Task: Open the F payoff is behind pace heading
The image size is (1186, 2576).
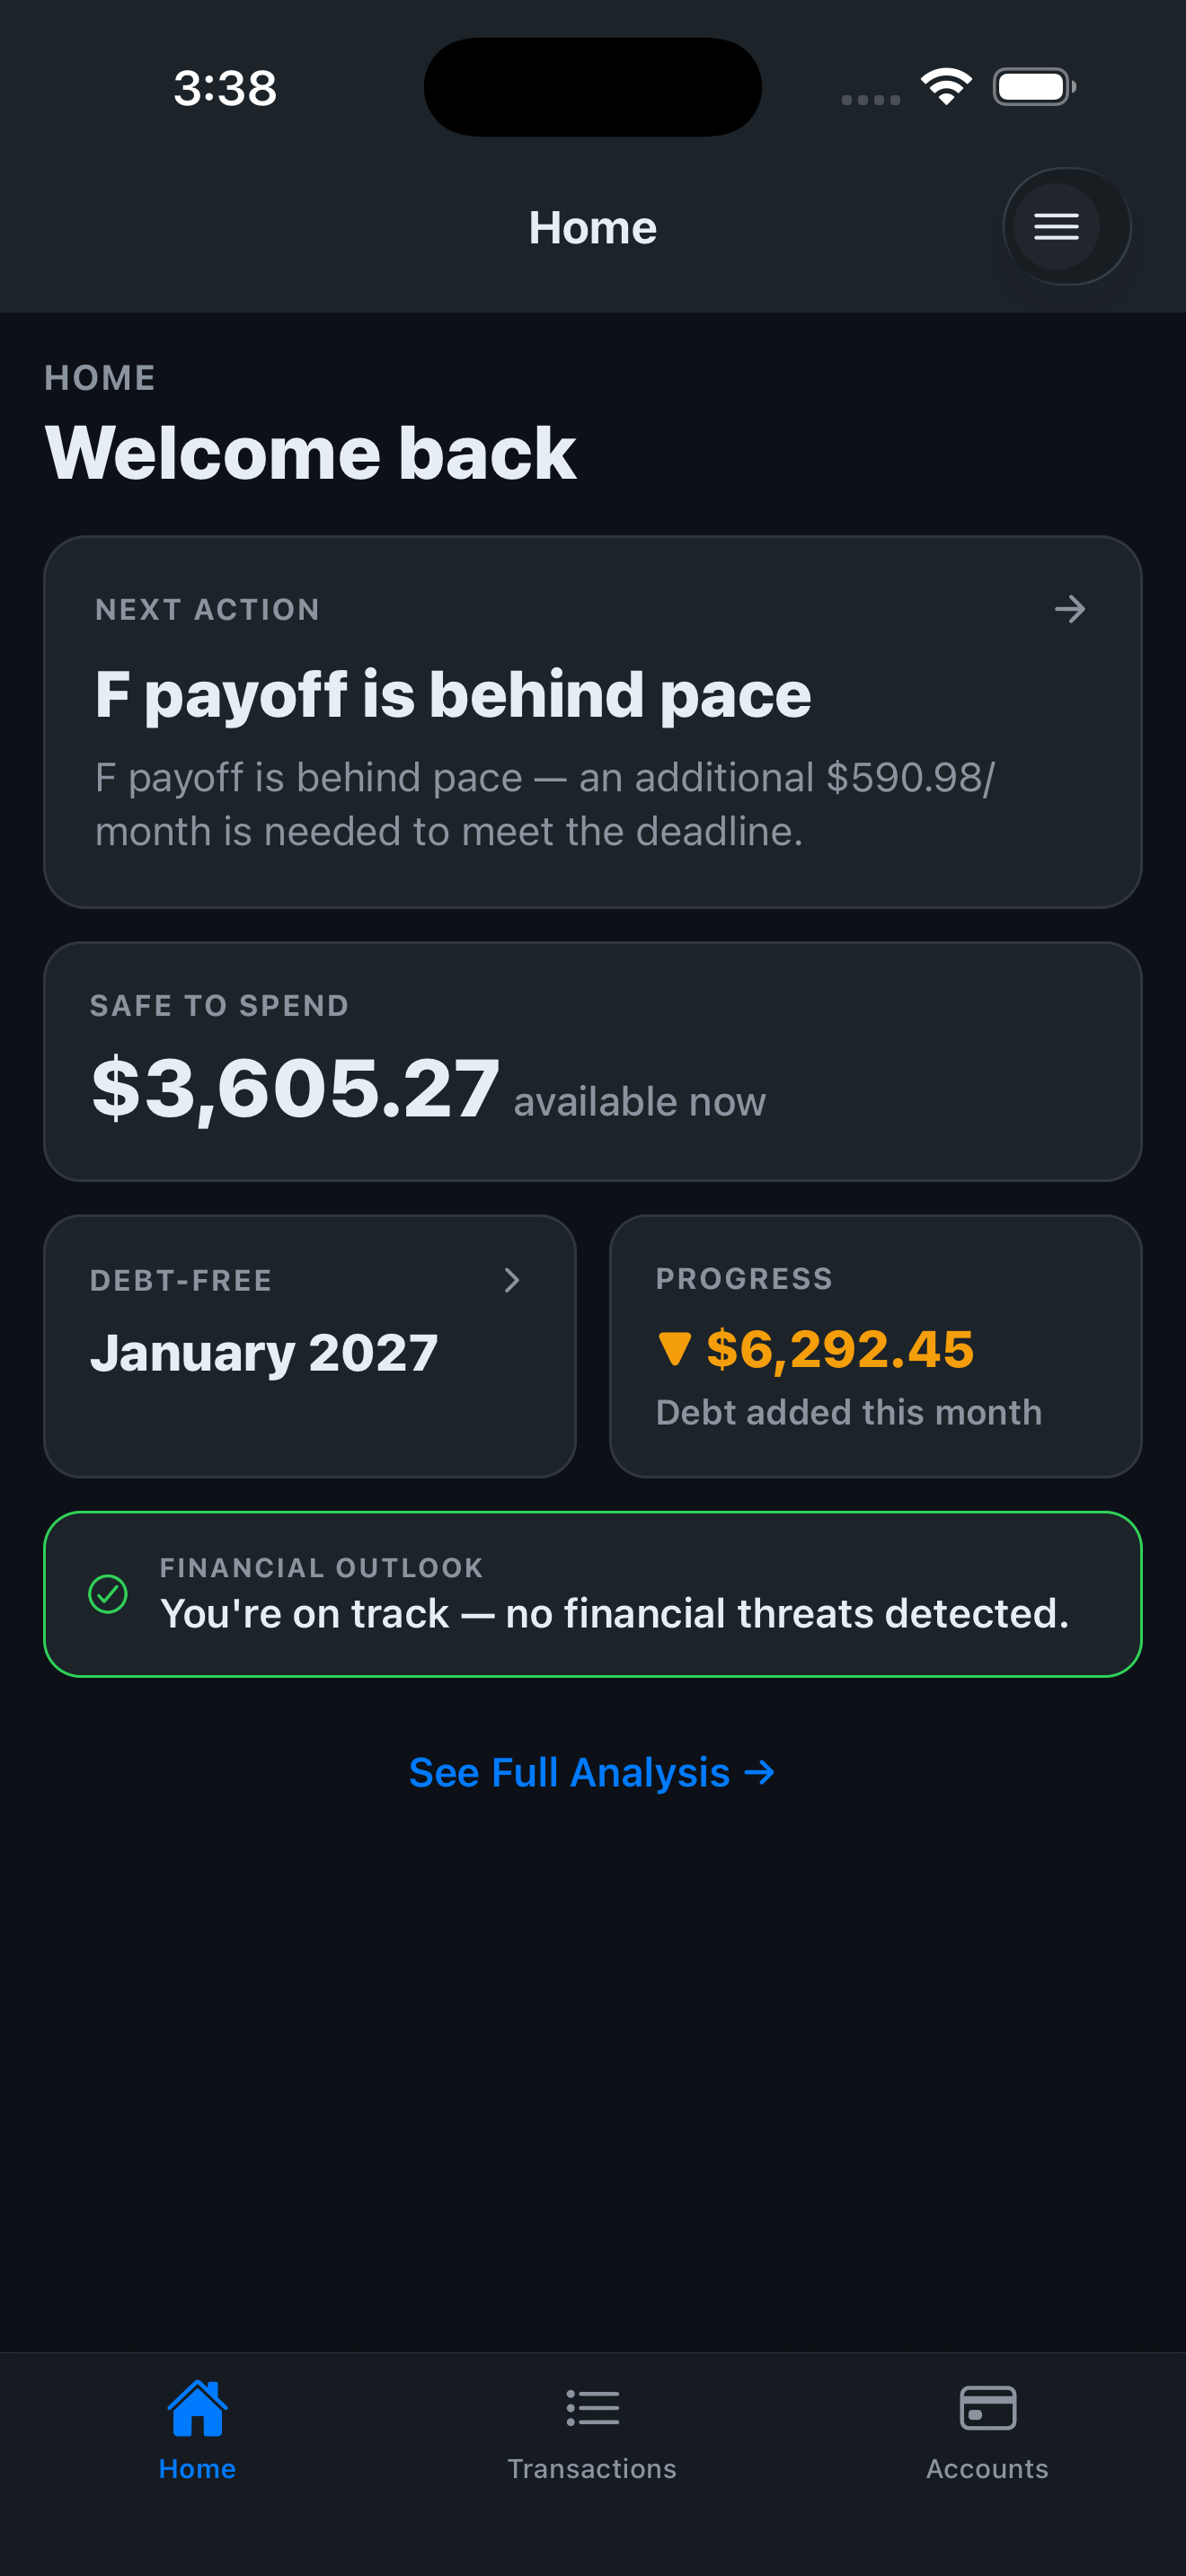Action: point(453,693)
